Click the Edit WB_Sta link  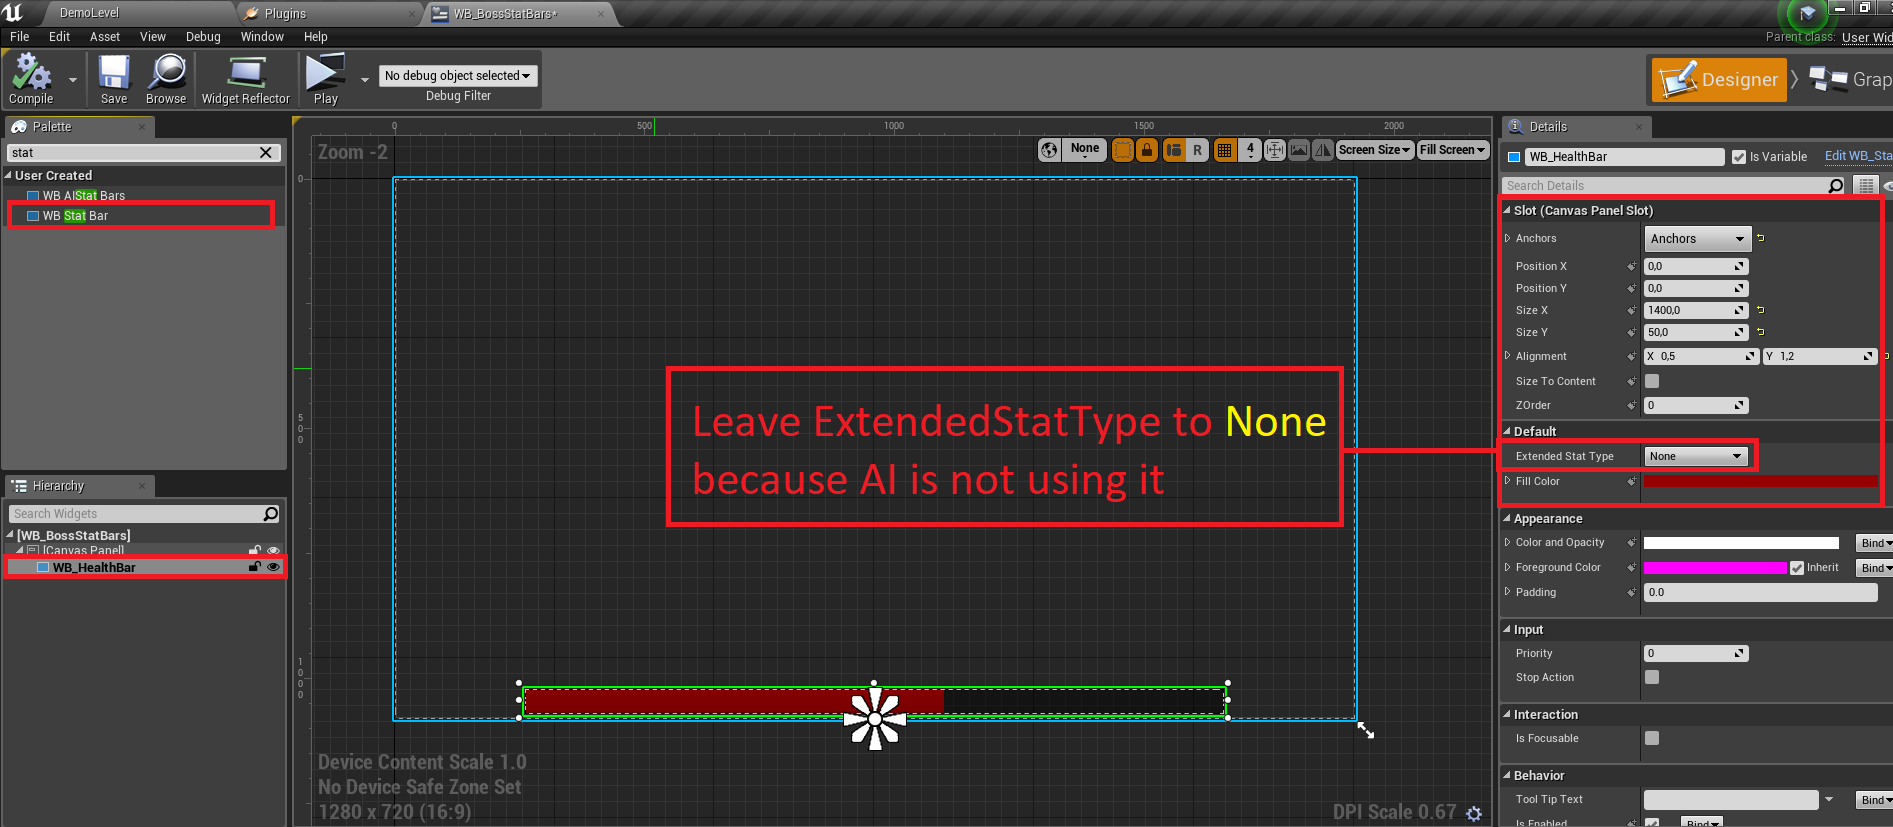click(1857, 156)
